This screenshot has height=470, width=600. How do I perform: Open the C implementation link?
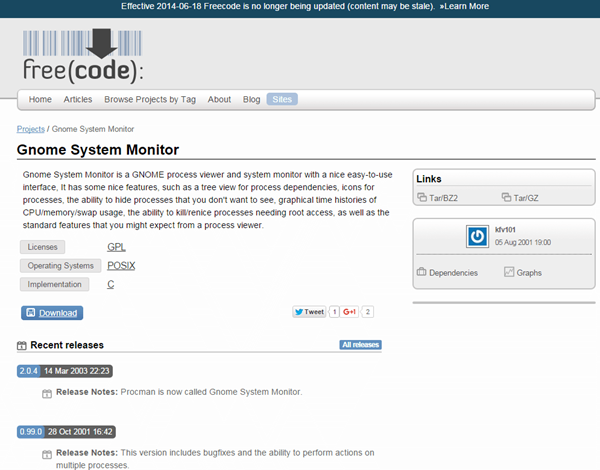(111, 284)
